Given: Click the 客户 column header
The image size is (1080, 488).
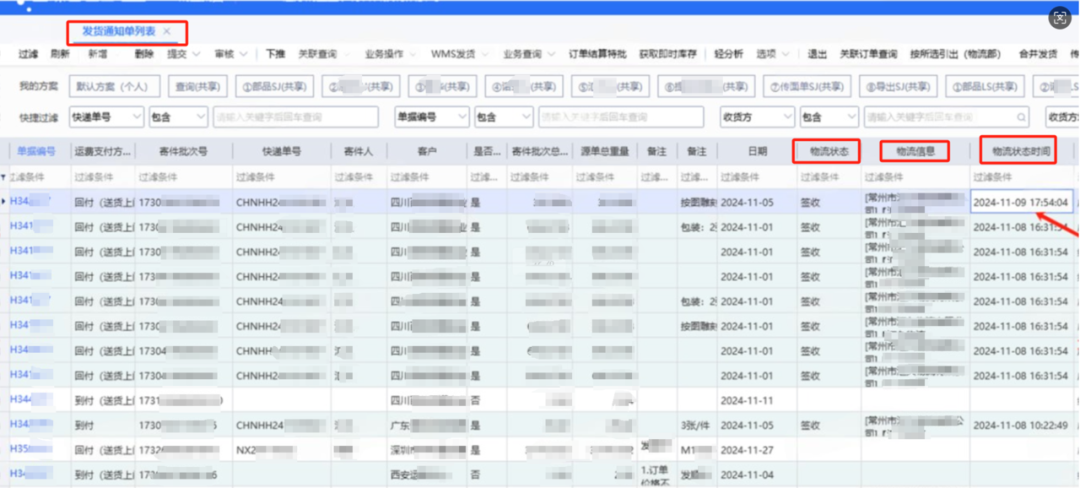Looking at the screenshot, I should click(427, 151).
